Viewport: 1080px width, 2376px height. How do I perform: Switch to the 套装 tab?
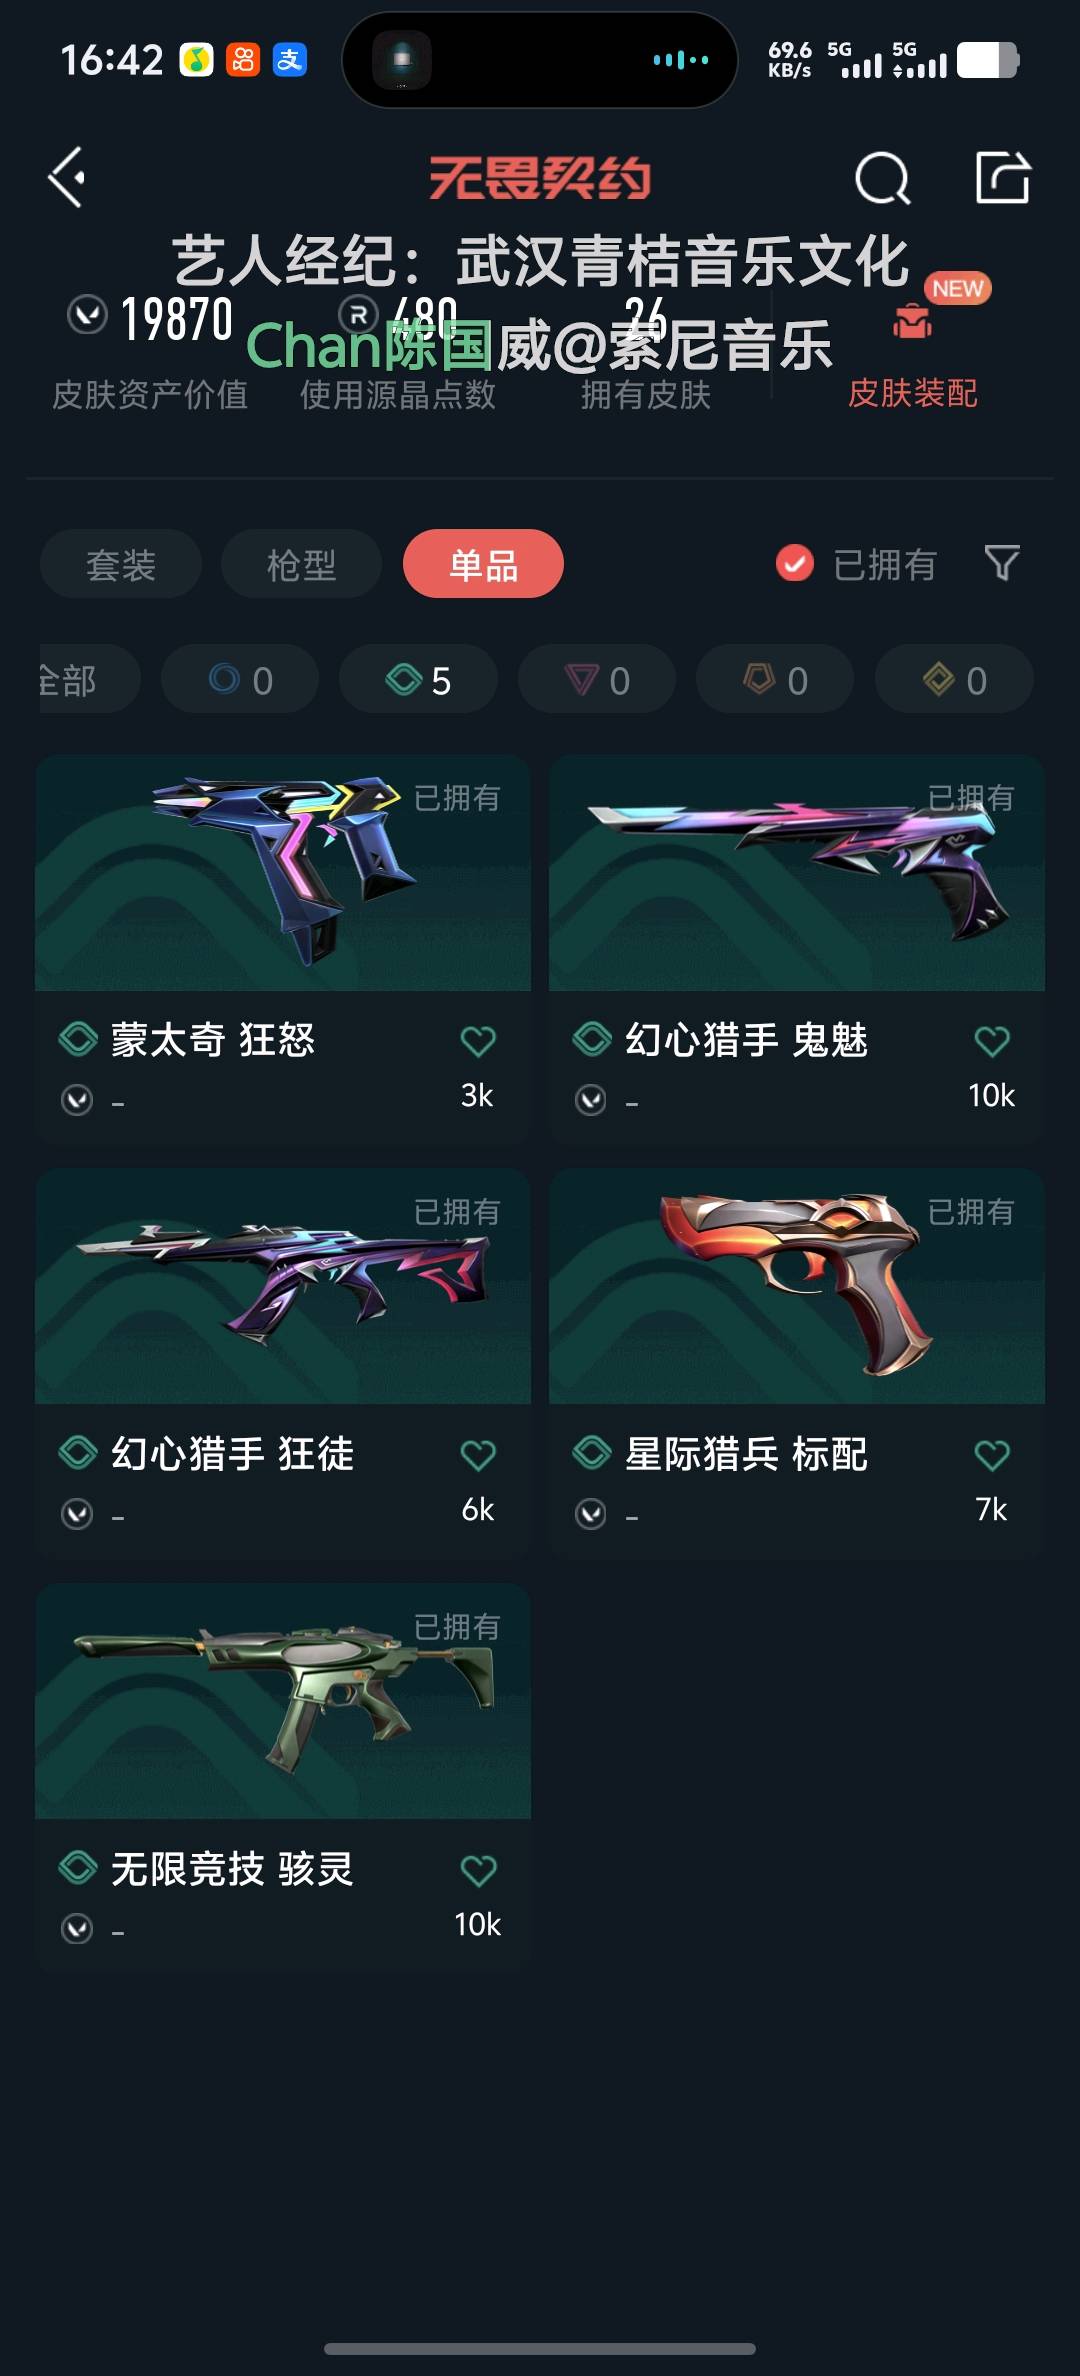[x=121, y=564]
